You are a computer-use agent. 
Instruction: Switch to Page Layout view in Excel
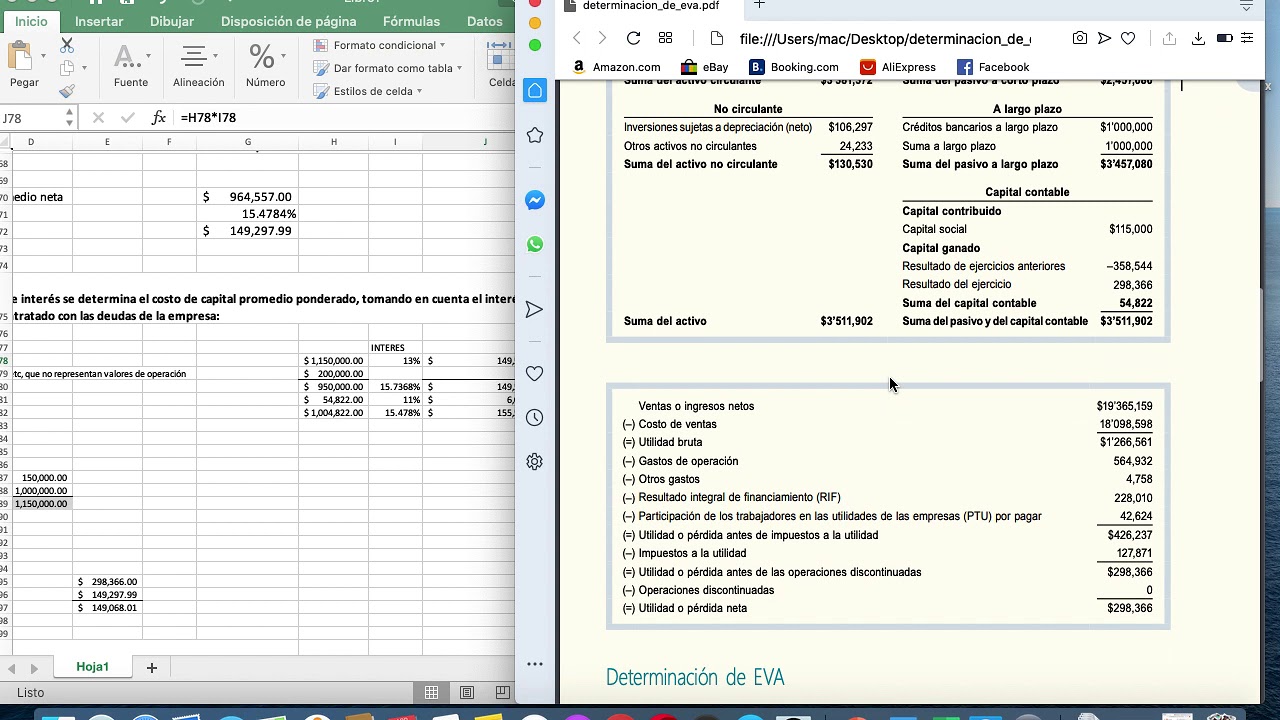click(x=467, y=692)
